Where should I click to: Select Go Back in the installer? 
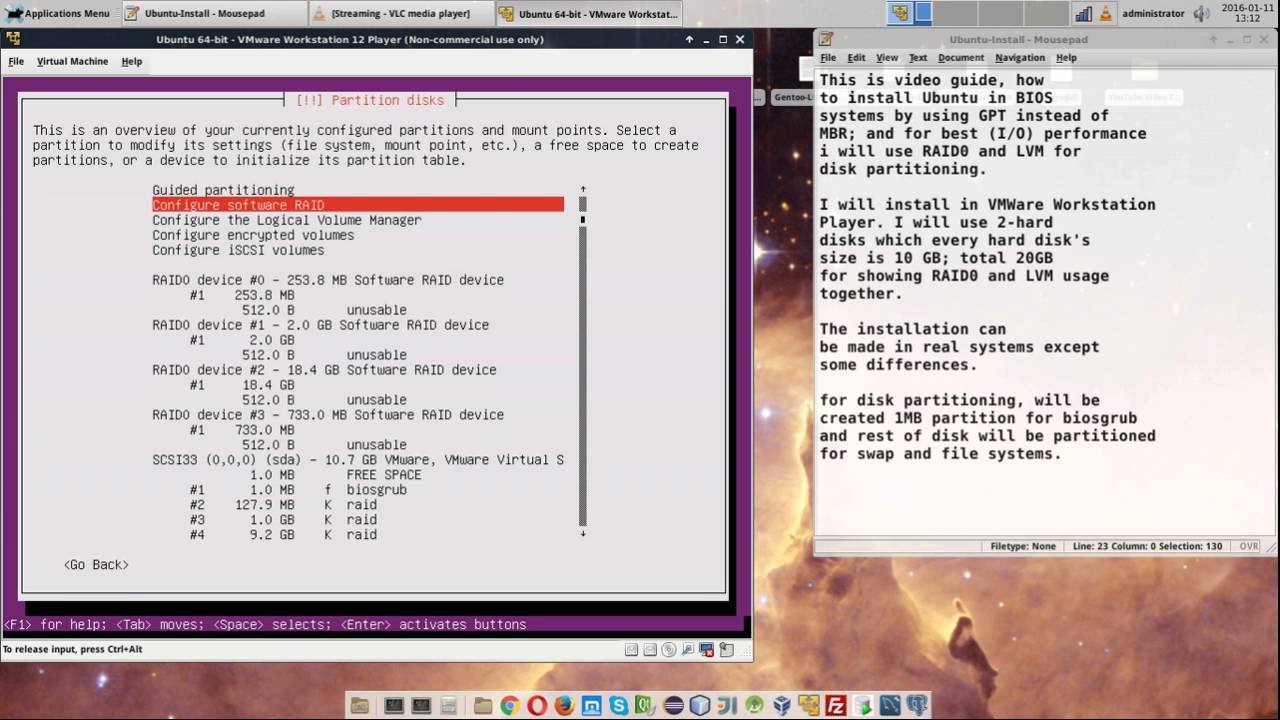tap(96, 565)
